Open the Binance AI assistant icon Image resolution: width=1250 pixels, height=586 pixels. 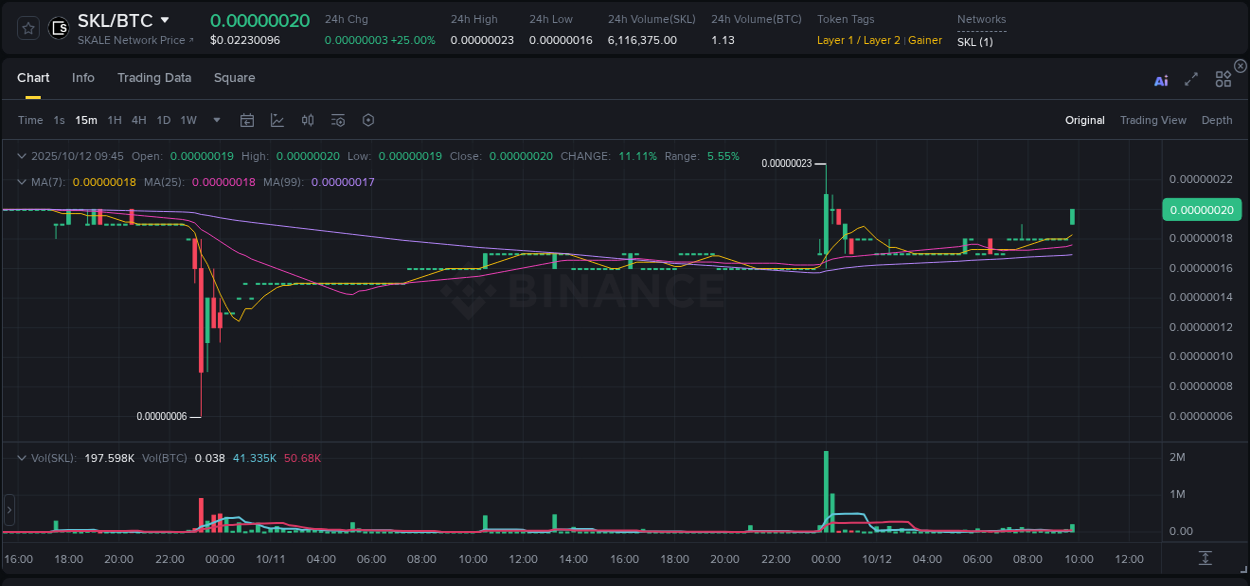click(x=1160, y=80)
